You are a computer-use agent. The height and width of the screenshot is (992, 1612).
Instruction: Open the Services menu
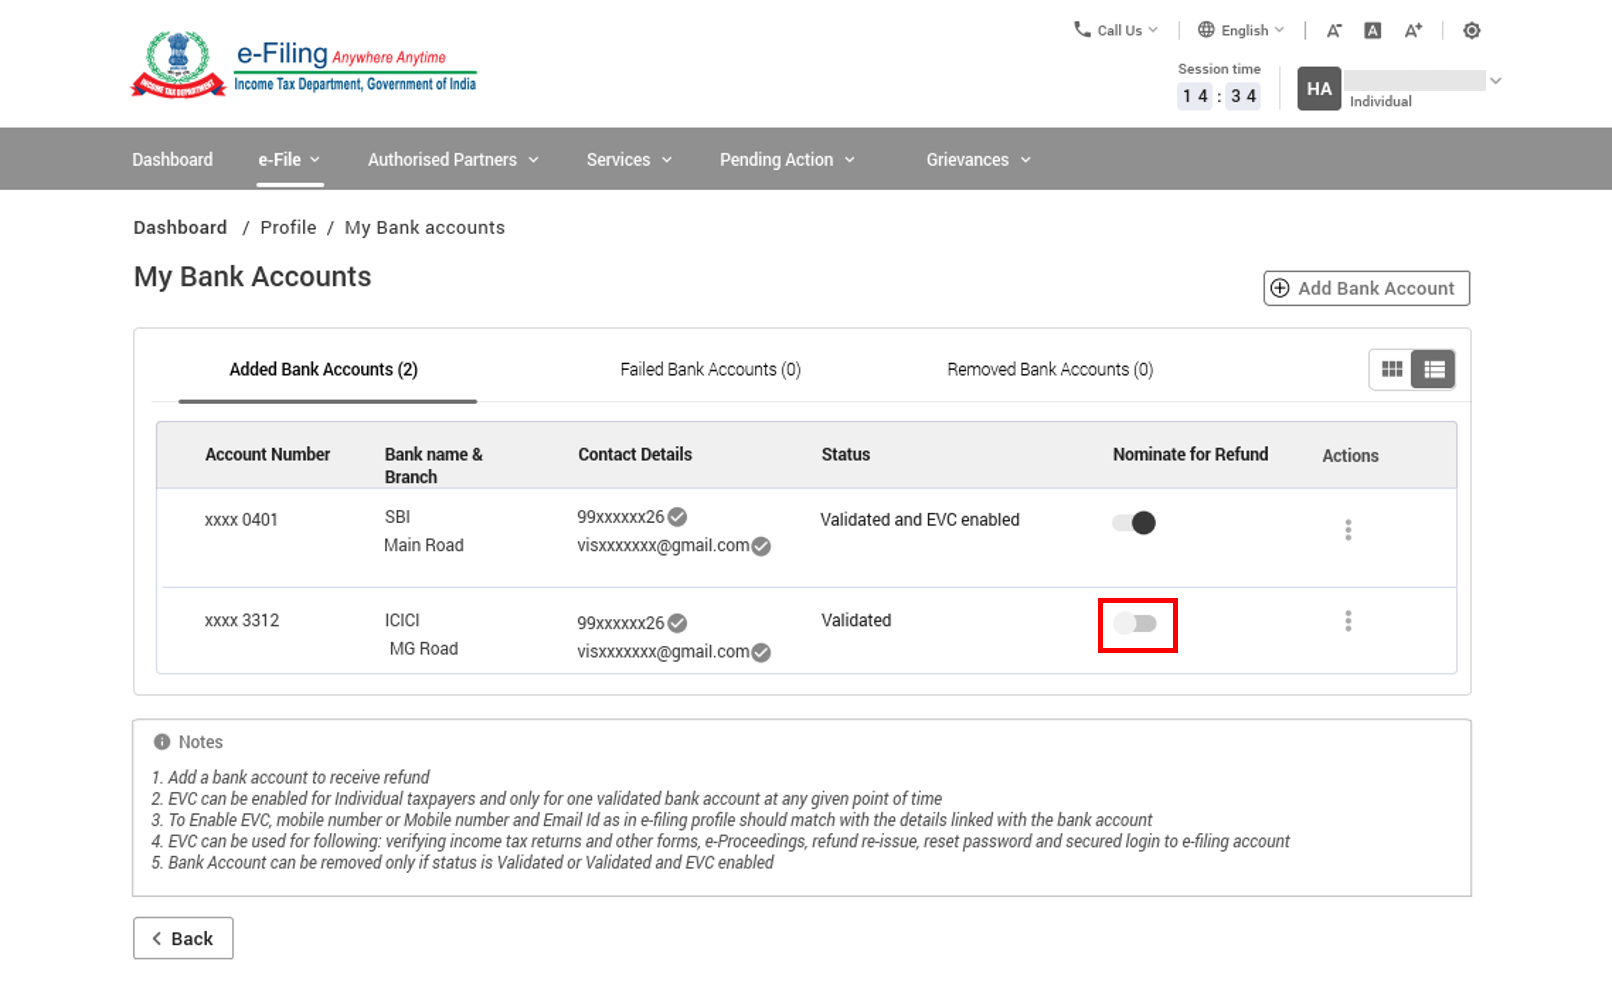coord(628,160)
